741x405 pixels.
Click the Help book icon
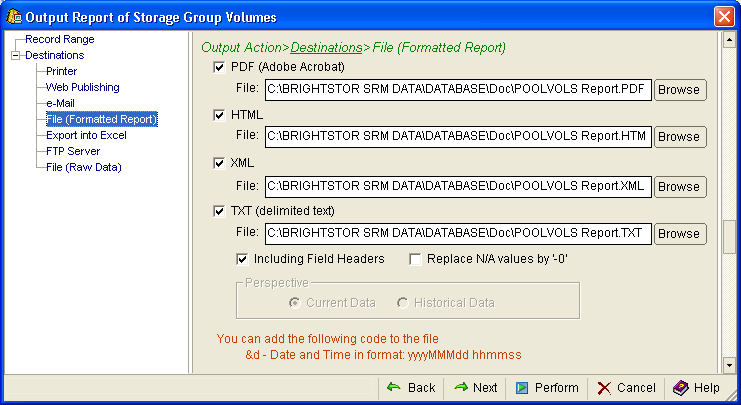[x=681, y=388]
